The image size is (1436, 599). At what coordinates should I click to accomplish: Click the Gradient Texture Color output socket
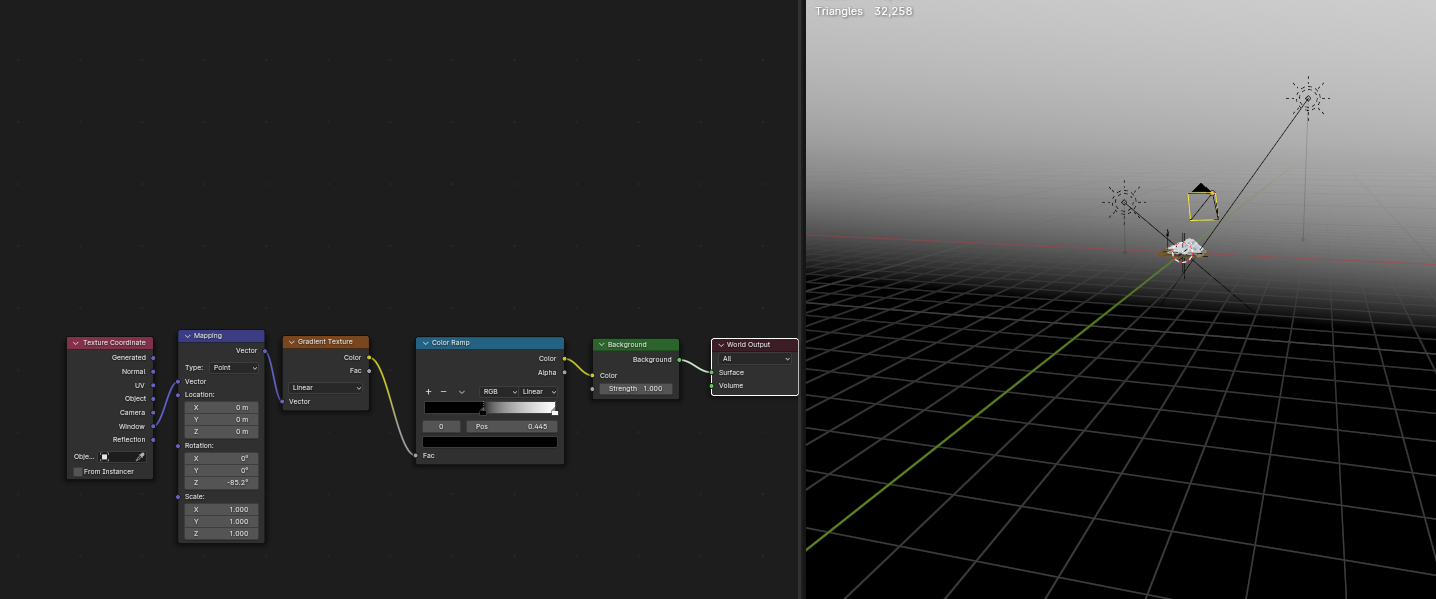click(x=369, y=357)
